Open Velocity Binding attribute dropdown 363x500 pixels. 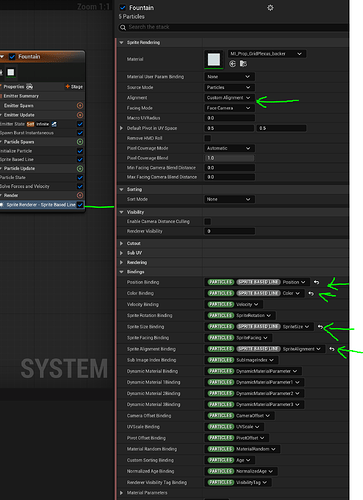[x=247, y=304]
